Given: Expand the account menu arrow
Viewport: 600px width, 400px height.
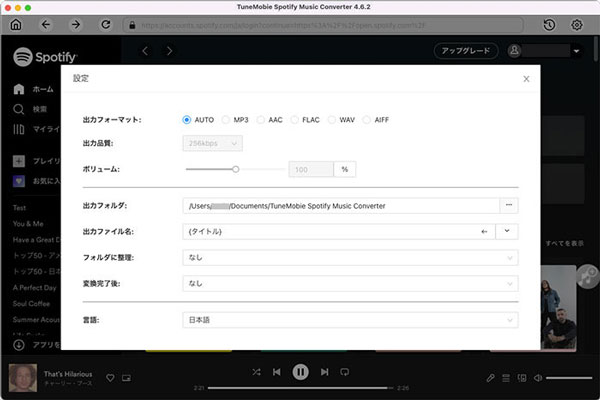Looking at the screenshot, I should click(x=576, y=51).
